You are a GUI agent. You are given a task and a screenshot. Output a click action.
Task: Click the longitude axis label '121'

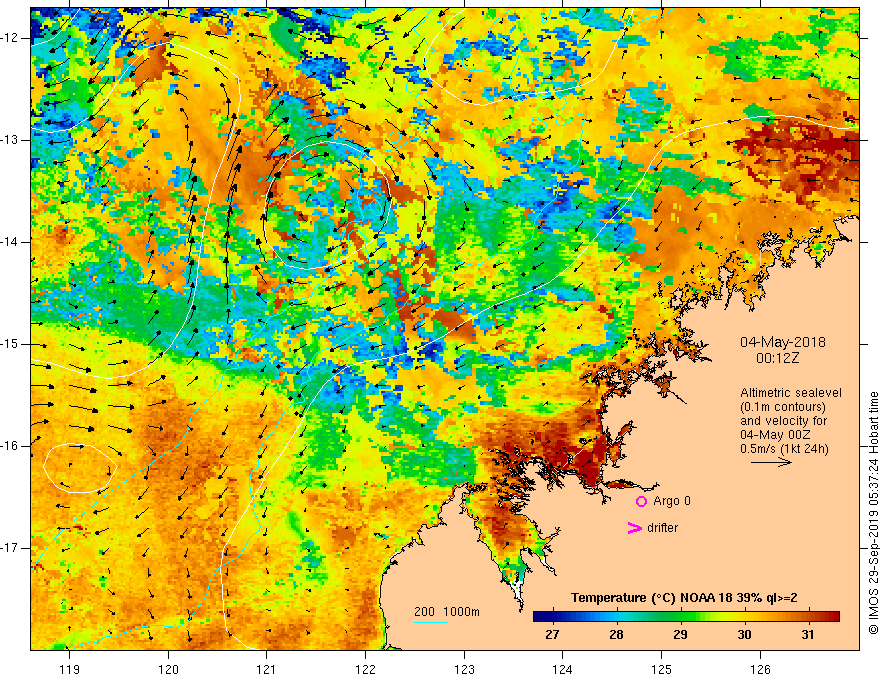click(266, 669)
